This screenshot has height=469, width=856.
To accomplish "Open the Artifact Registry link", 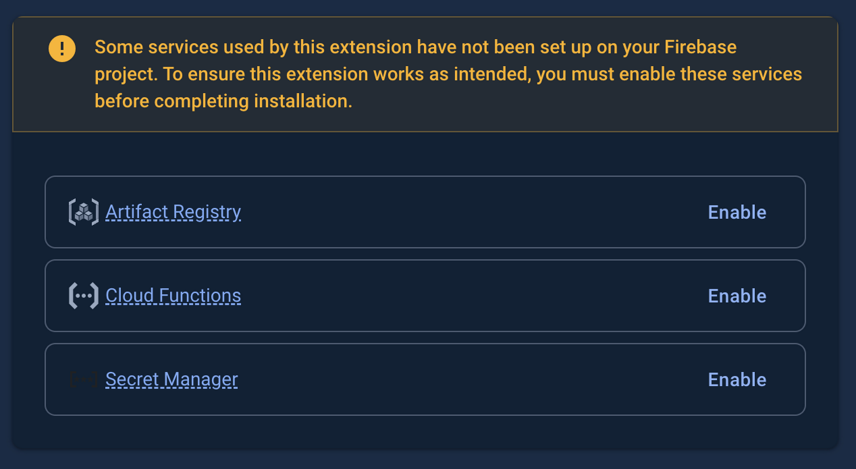I will [x=173, y=212].
